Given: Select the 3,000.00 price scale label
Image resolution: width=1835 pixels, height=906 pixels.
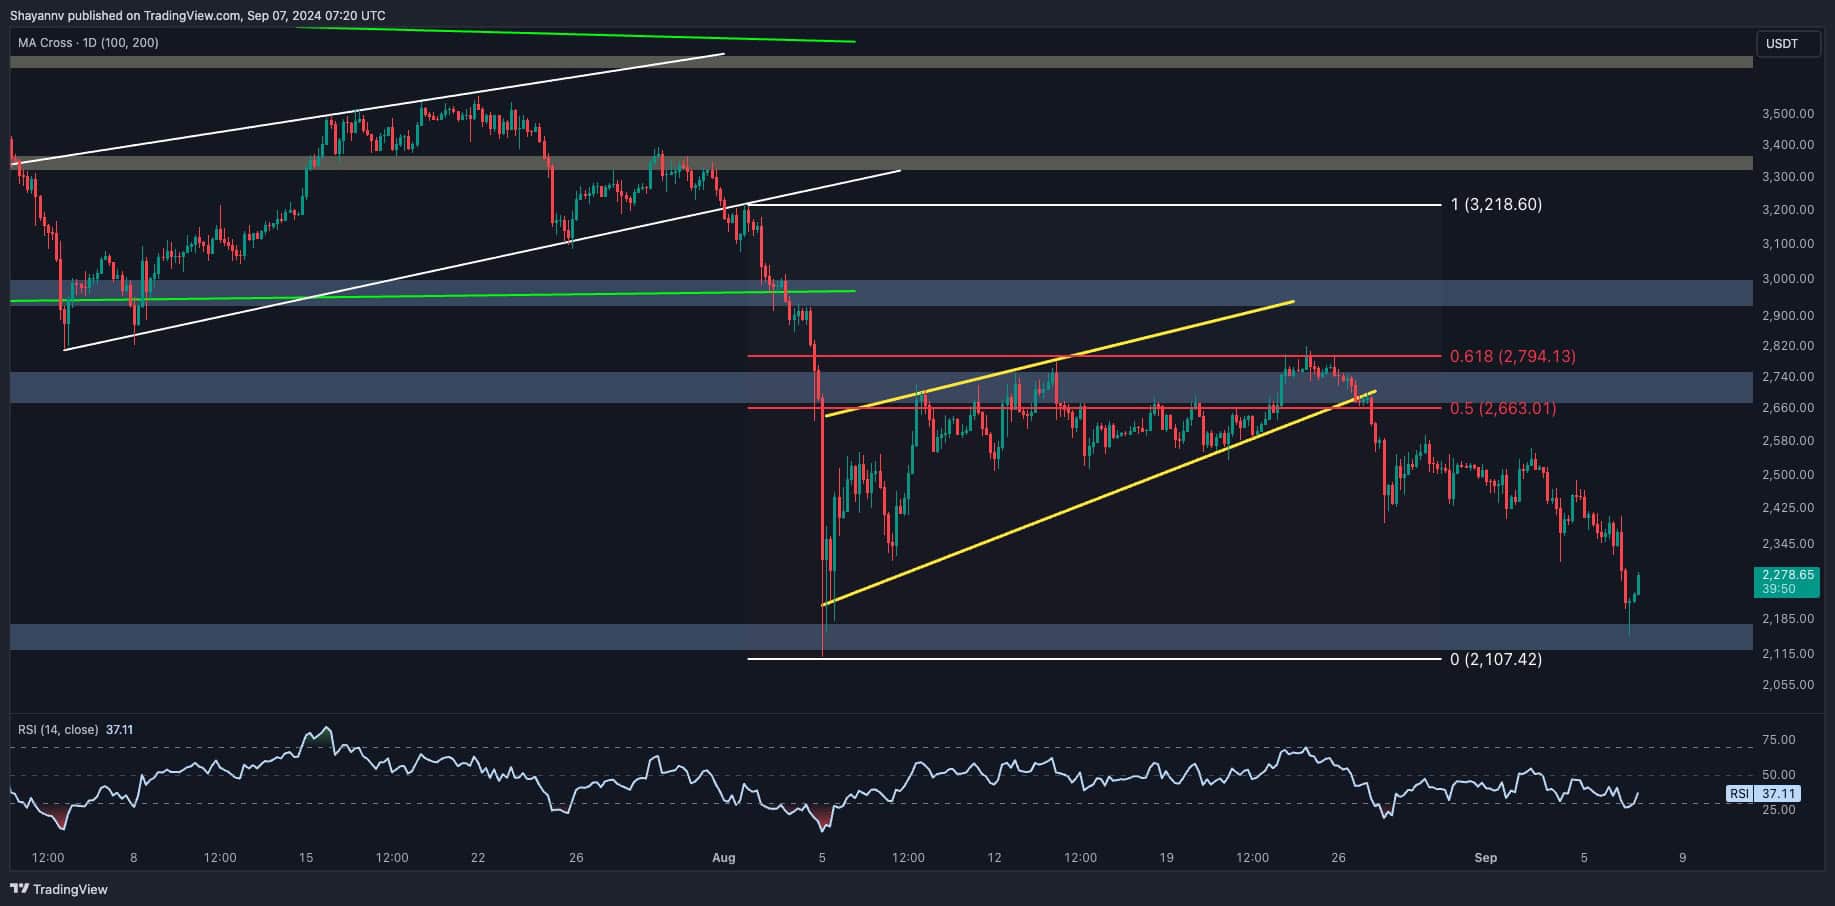Looking at the screenshot, I should [x=1787, y=279].
